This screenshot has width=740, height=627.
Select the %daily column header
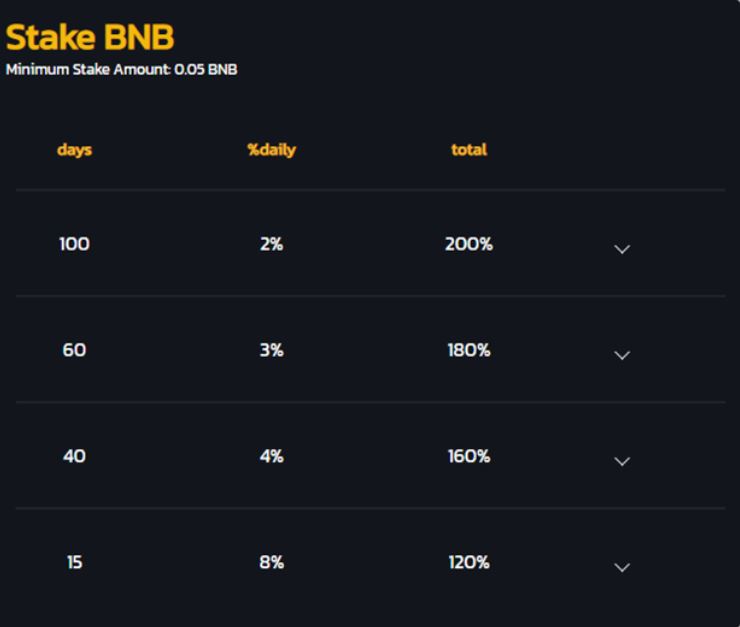pyautogui.click(x=272, y=150)
